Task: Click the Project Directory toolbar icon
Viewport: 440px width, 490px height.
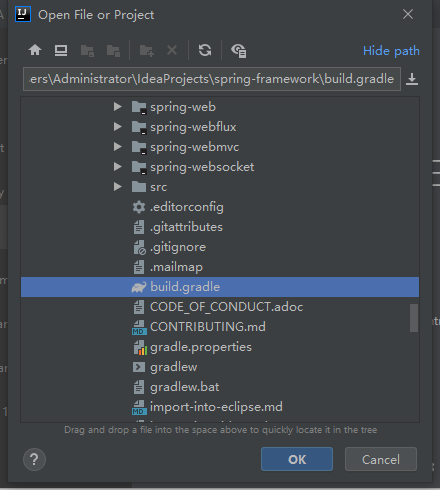Action: tap(87, 51)
